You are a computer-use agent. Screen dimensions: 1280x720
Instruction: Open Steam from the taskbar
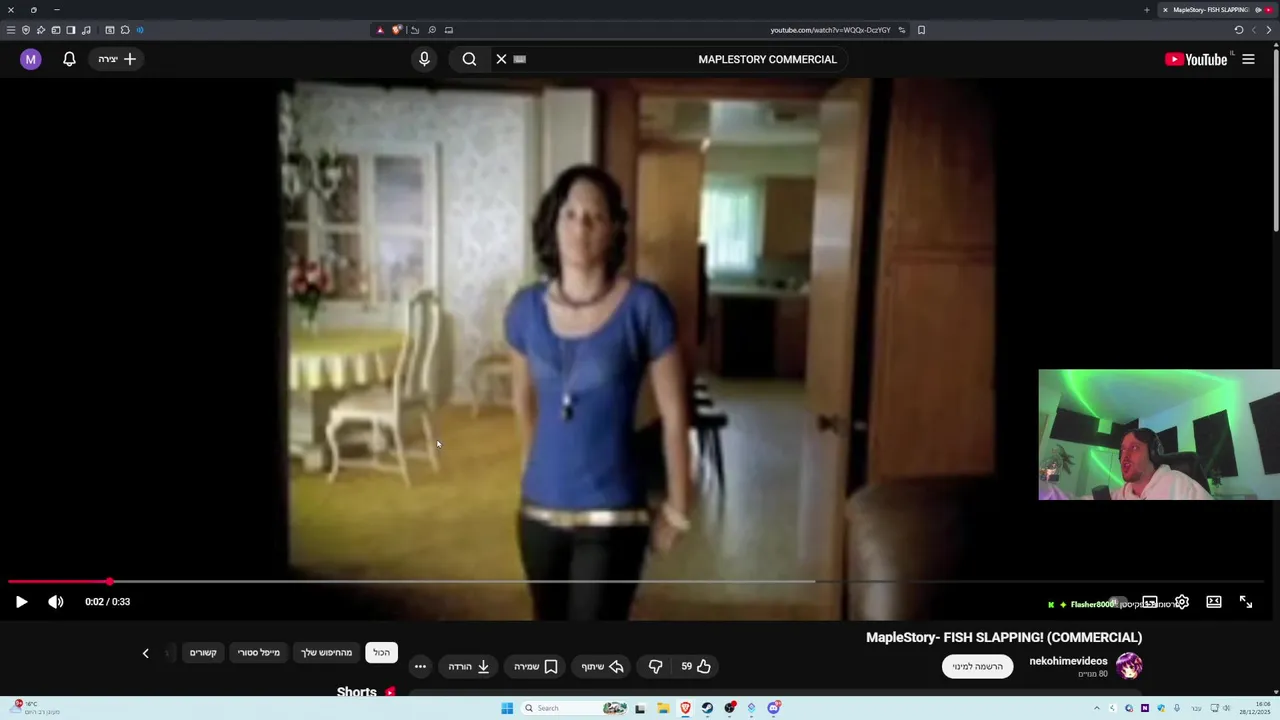(x=707, y=708)
